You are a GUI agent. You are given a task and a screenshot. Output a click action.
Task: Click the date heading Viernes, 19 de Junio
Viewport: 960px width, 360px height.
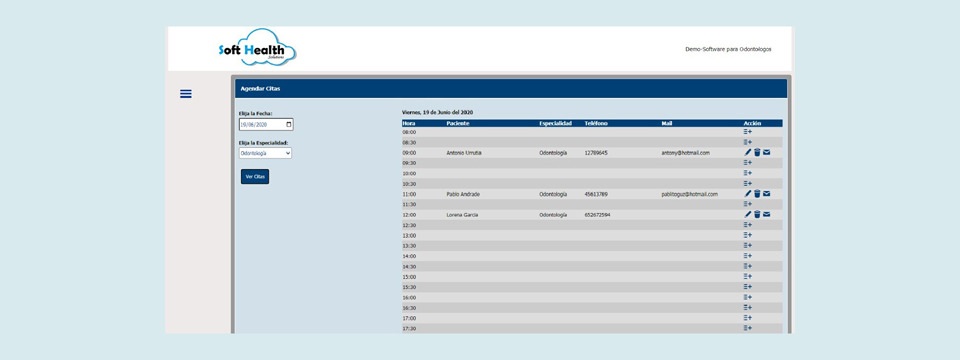click(437, 112)
